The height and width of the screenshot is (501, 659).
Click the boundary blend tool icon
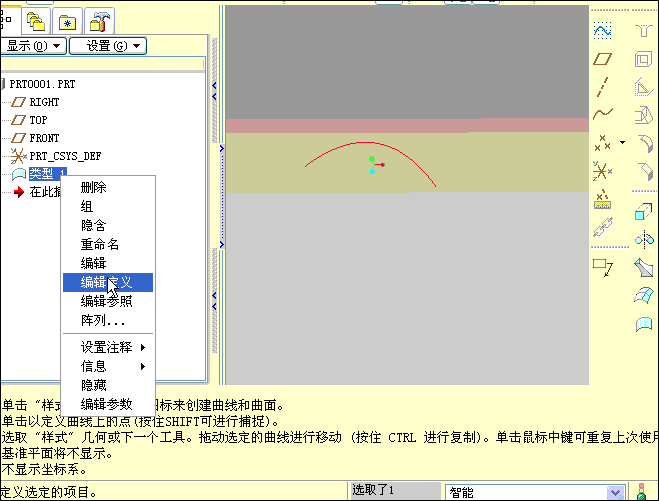(x=643, y=295)
